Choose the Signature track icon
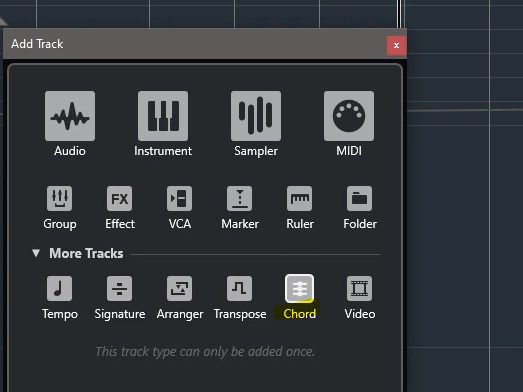The image size is (523, 392). tap(119, 289)
